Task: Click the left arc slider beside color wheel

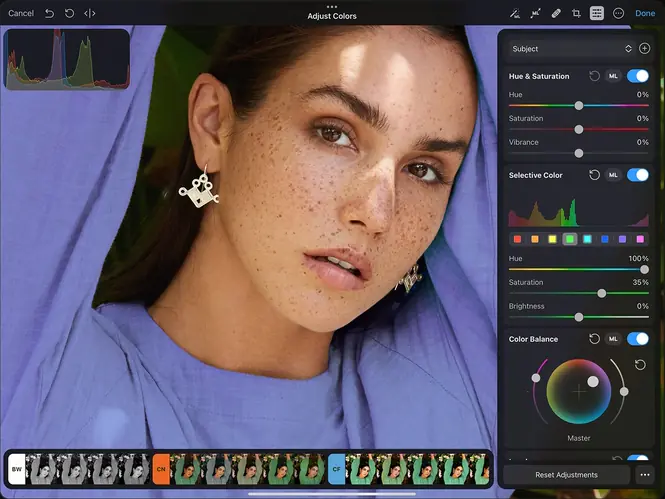Action: click(x=536, y=378)
